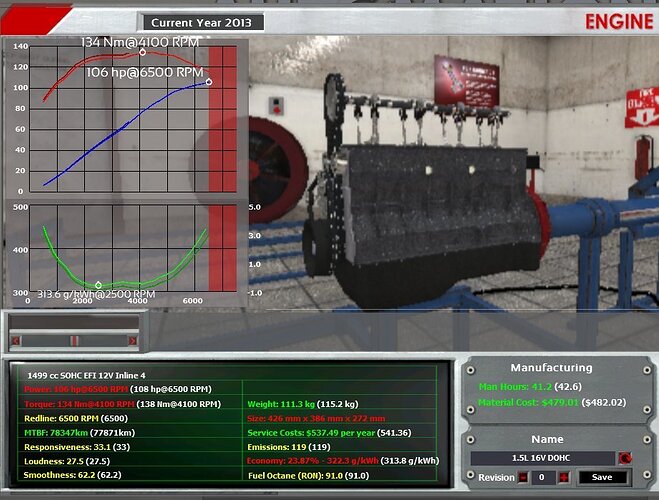Click the red reset icon next to engine name

click(x=625, y=458)
